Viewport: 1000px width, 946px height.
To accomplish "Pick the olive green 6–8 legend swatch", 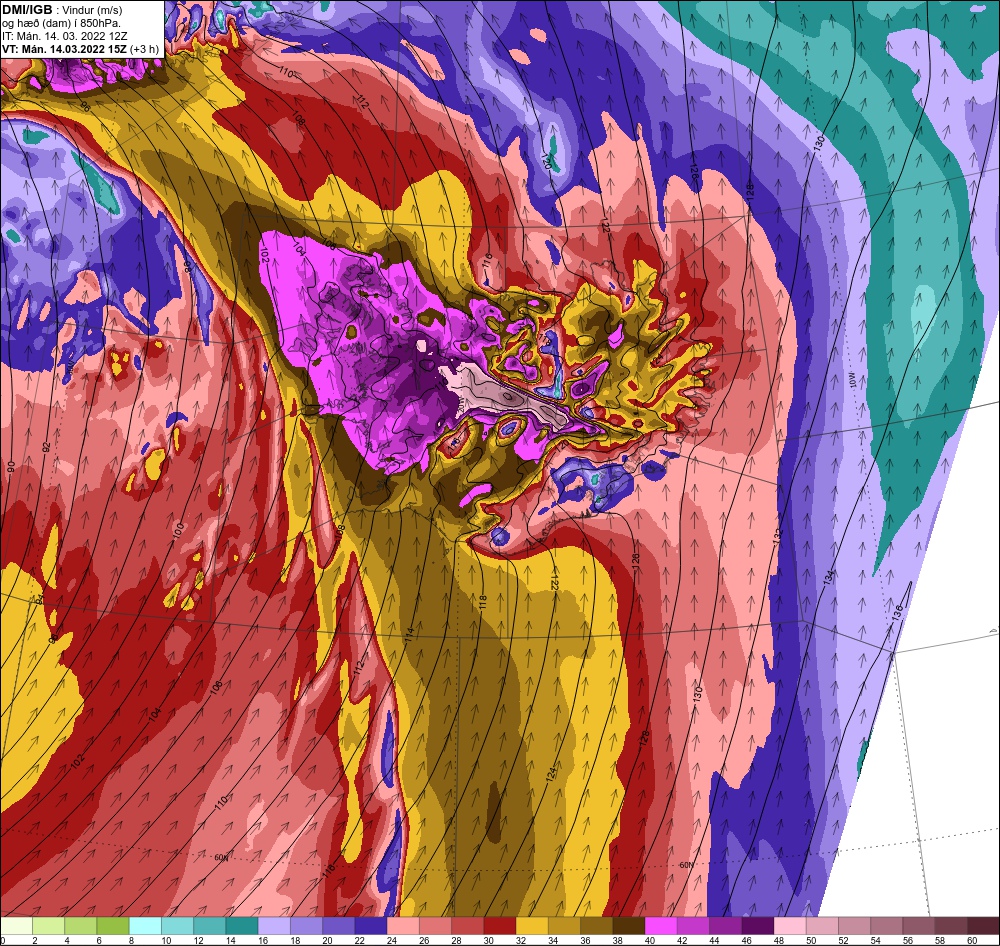I will [114, 926].
